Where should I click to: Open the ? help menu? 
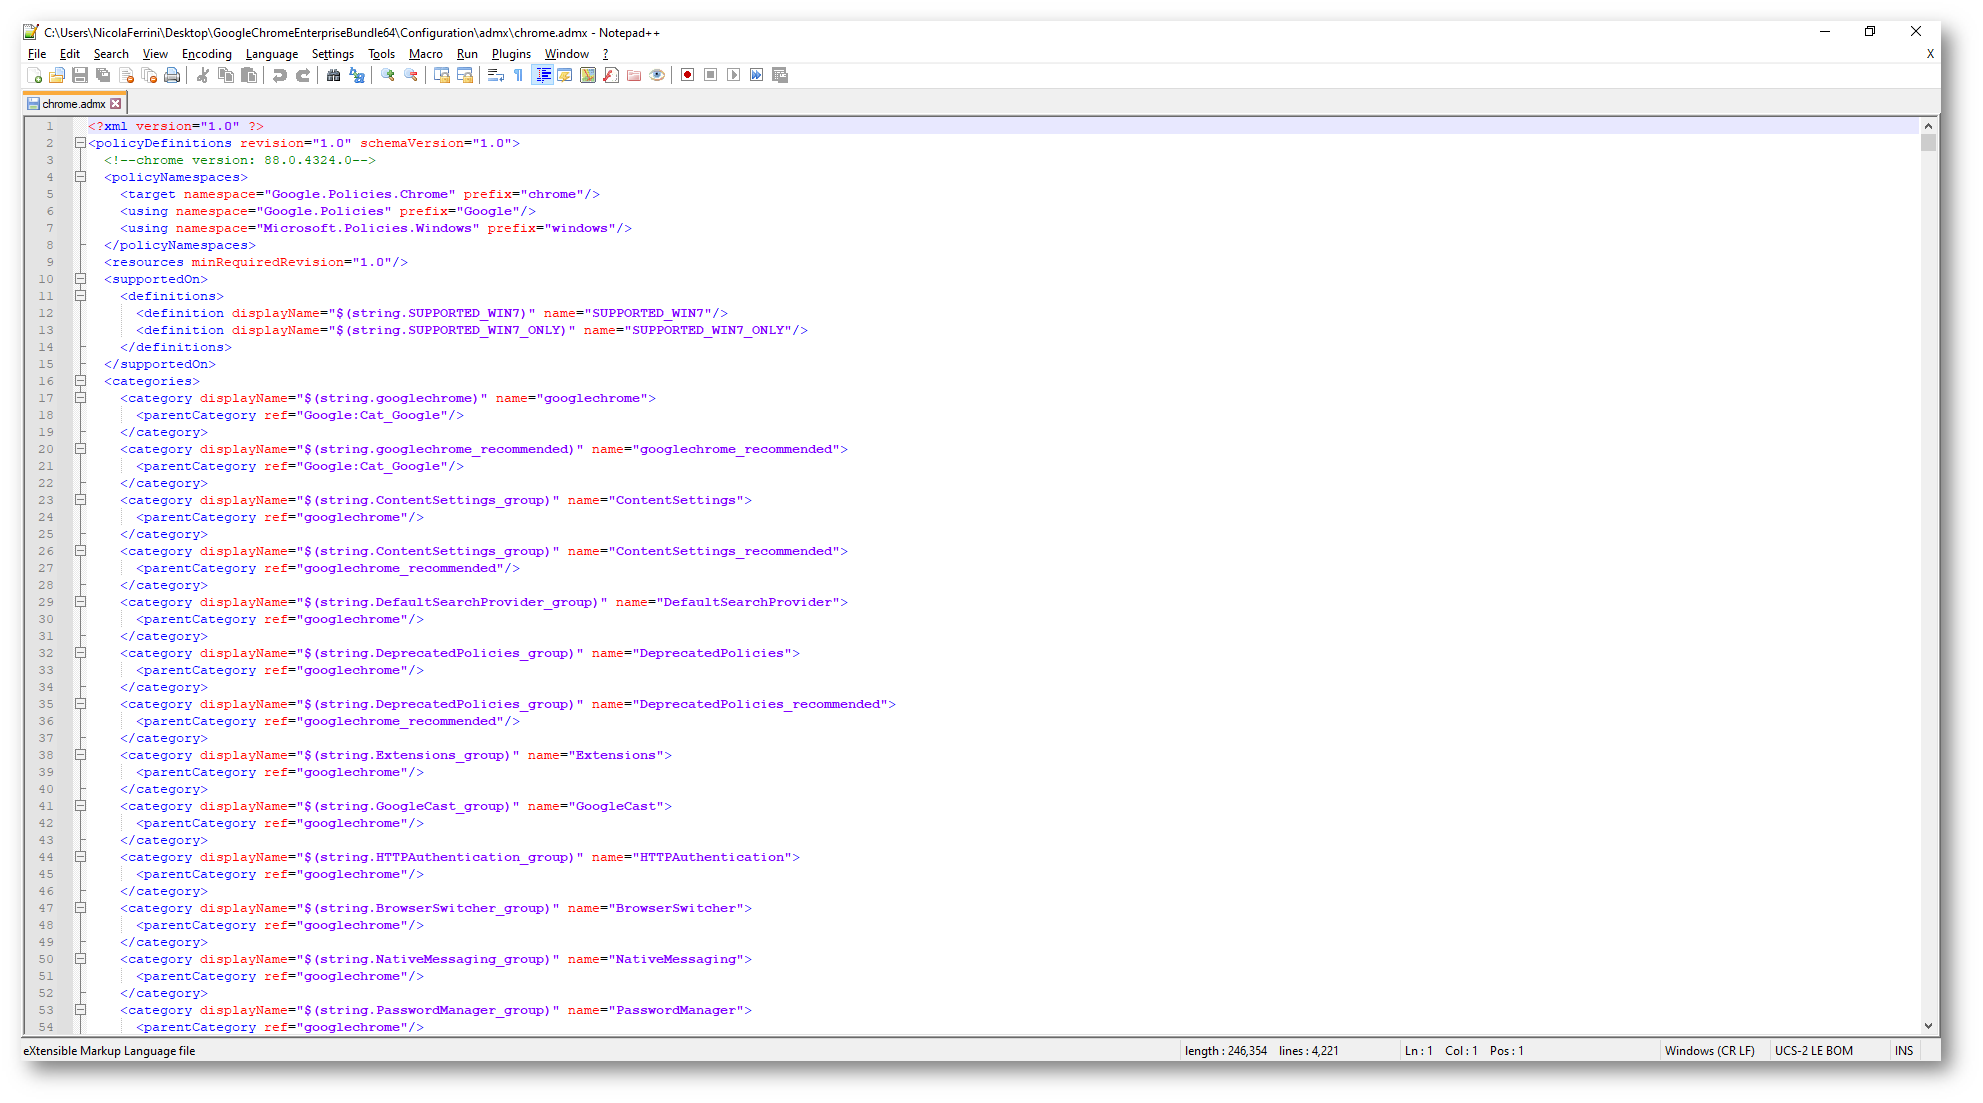pos(605,54)
